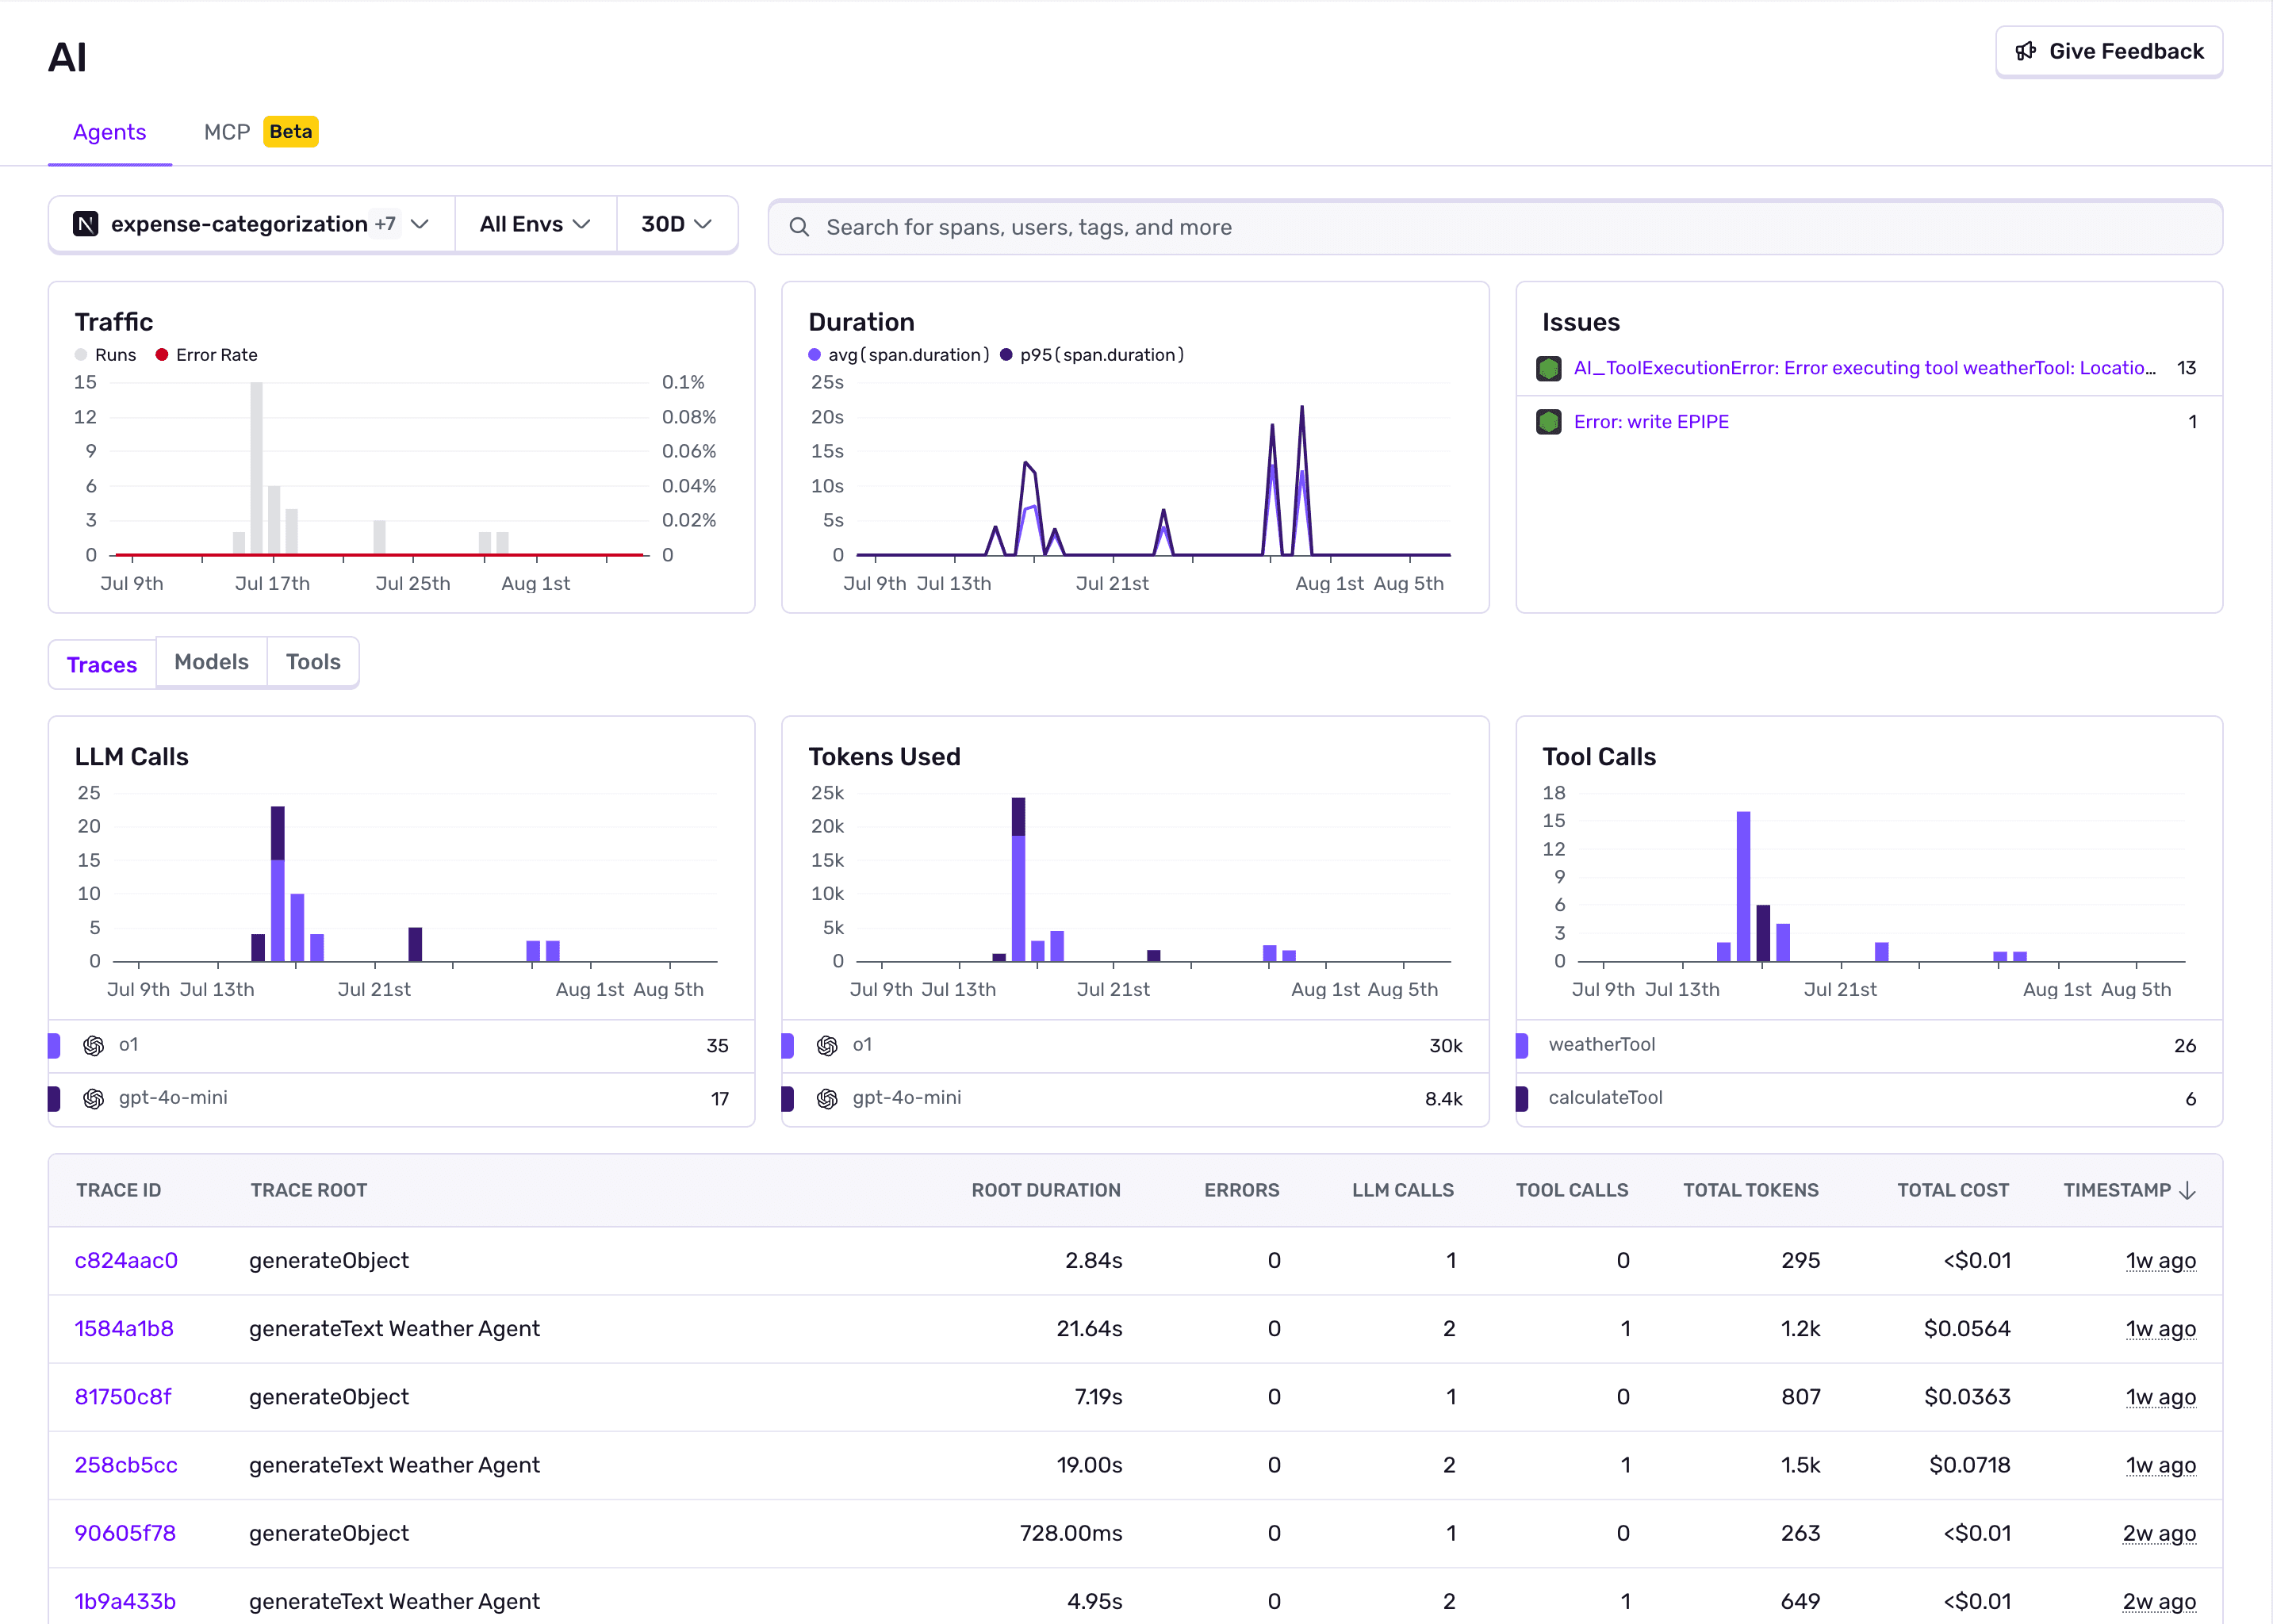Click the Node.js icon beside AI_ToolExecutionError
The image size is (2273, 1624).
(x=1550, y=367)
